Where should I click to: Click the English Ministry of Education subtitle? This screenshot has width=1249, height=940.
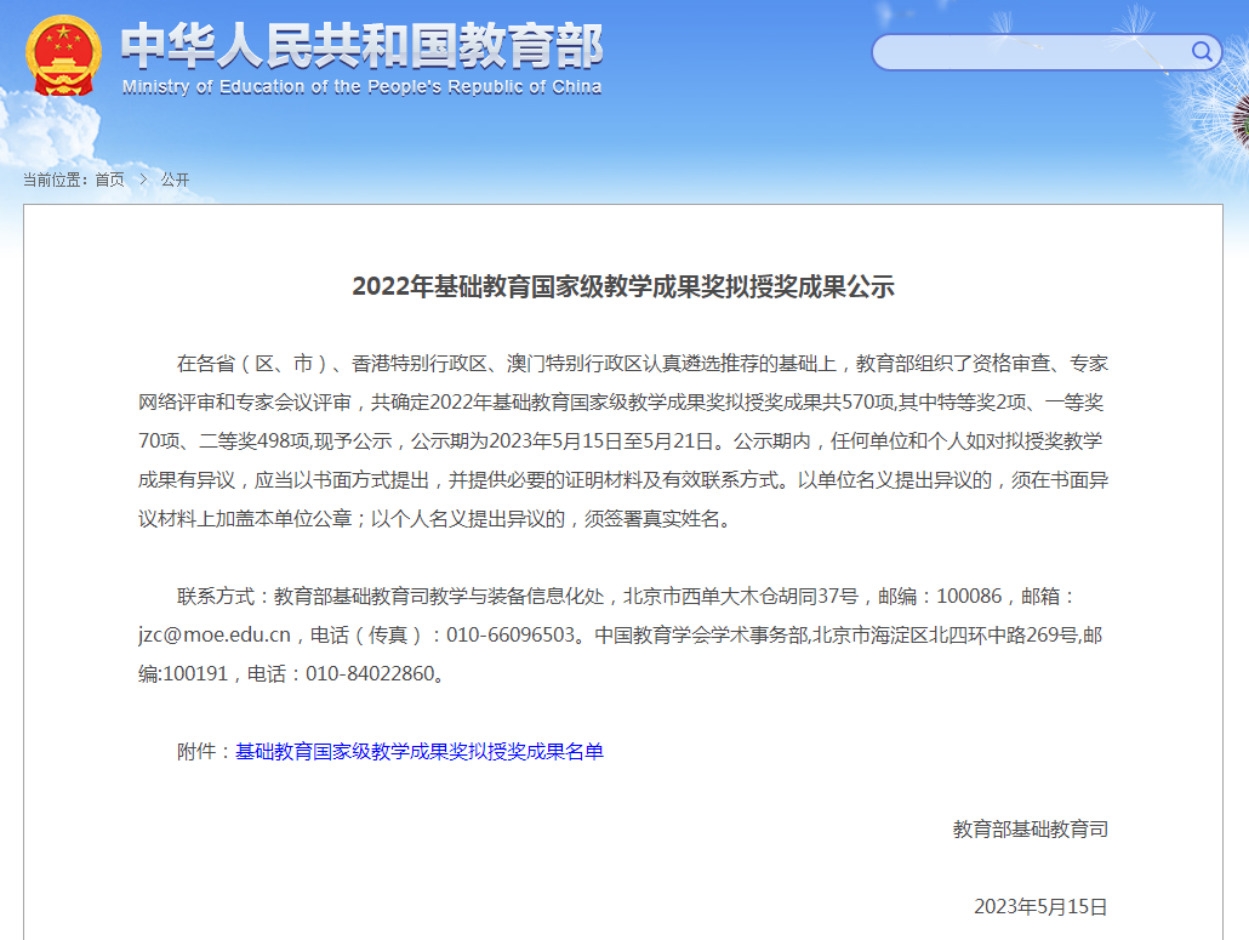tap(361, 87)
